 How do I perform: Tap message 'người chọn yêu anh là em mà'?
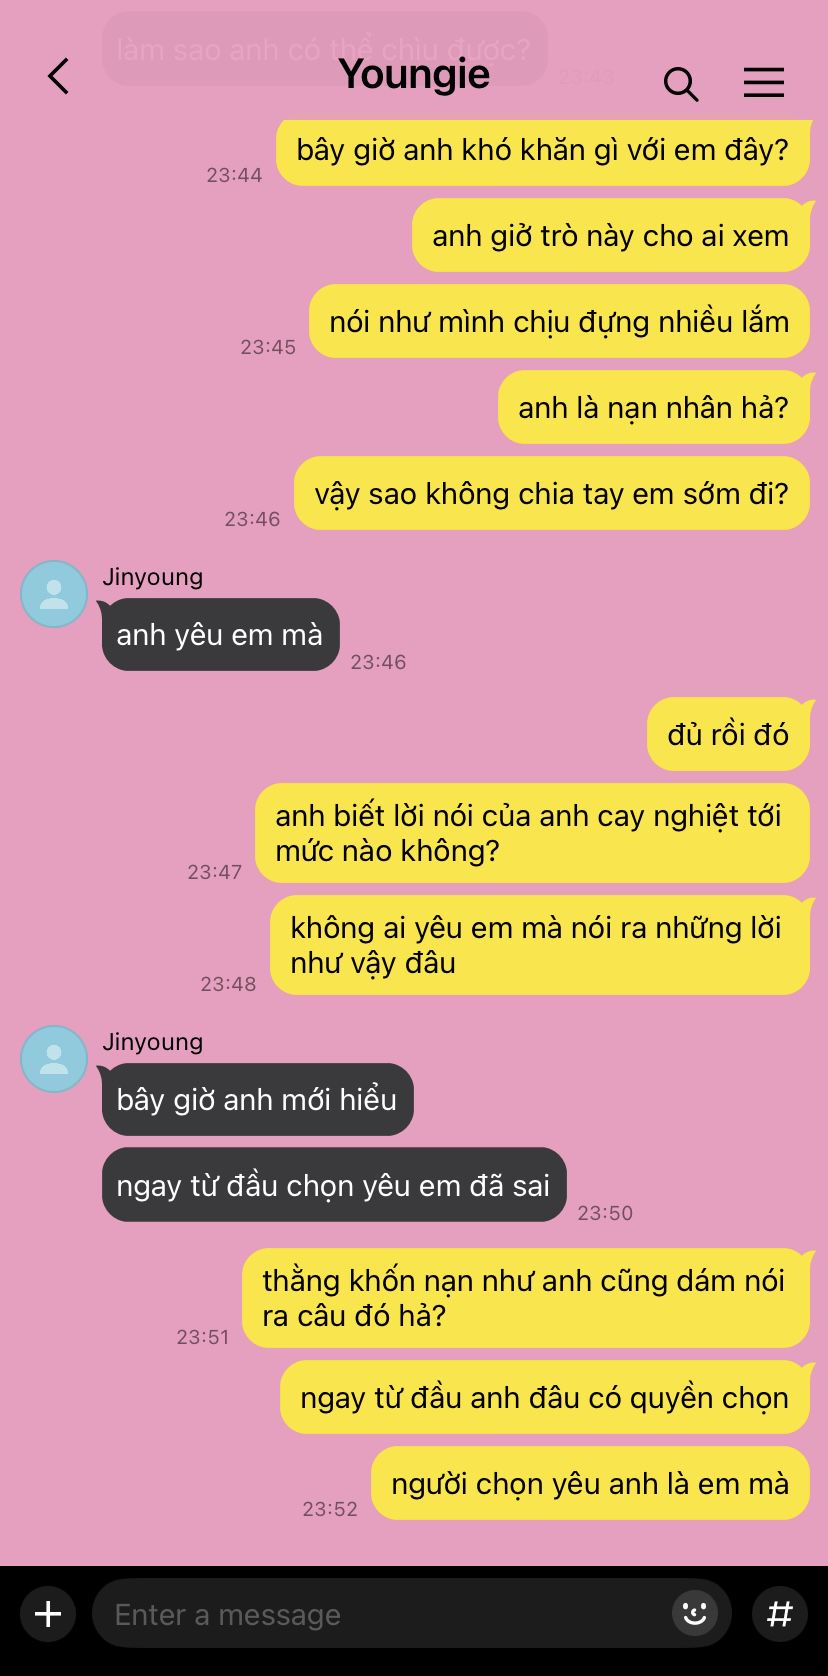pos(590,1483)
